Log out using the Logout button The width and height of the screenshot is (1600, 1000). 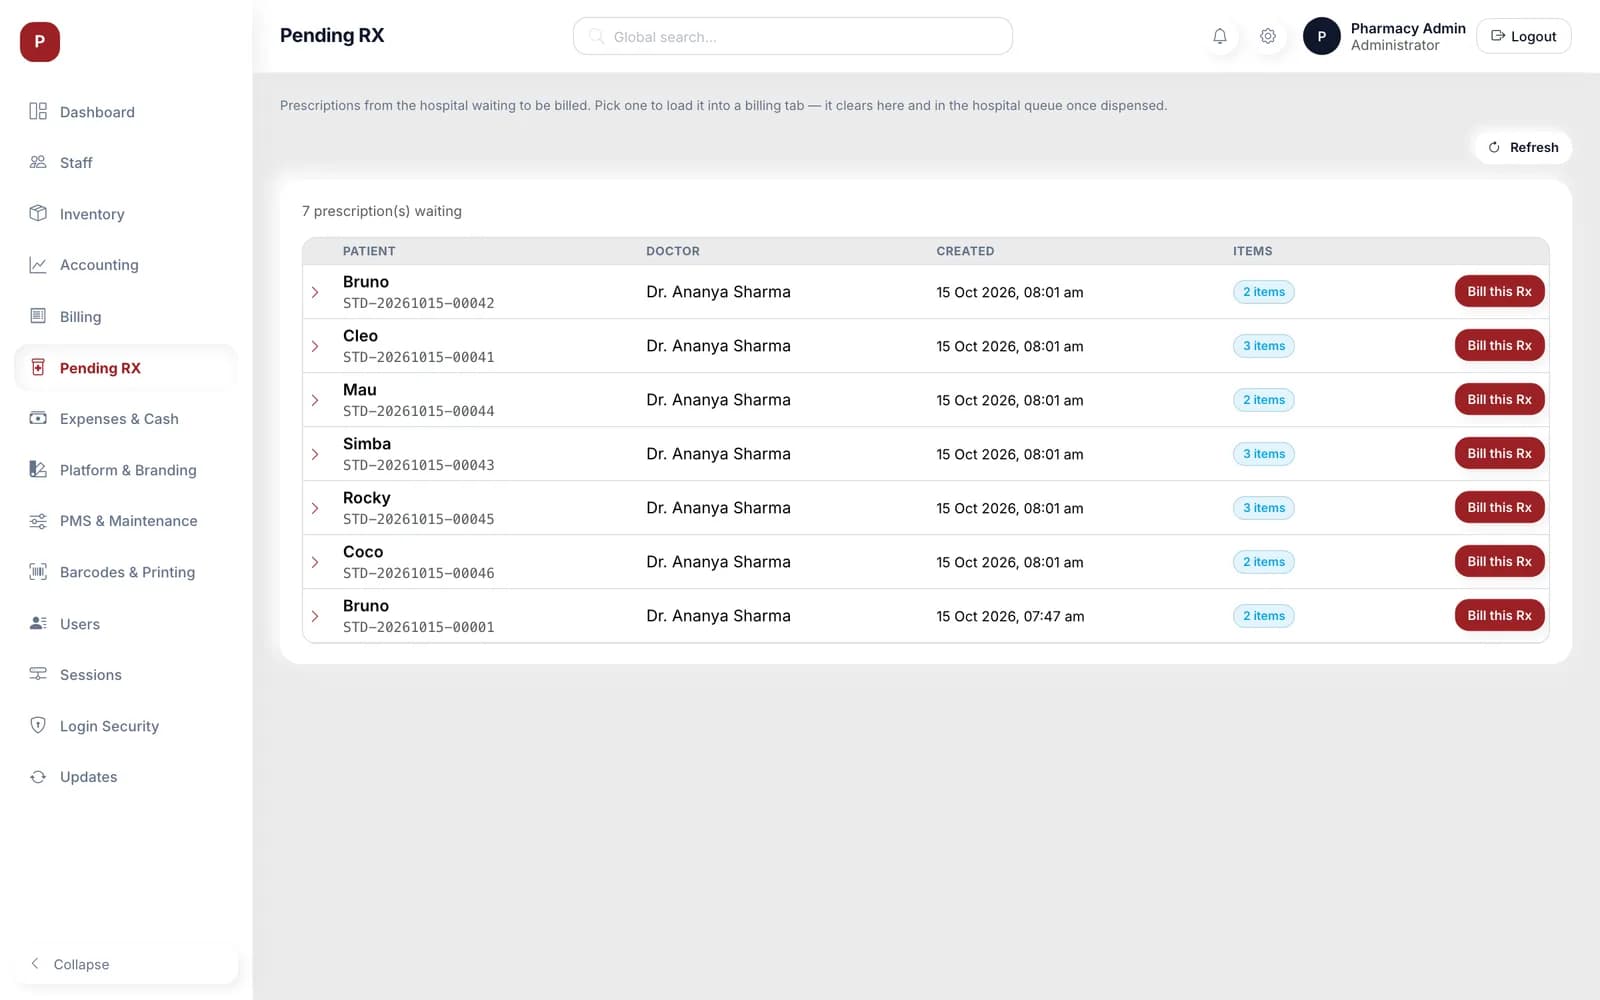tap(1523, 36)
